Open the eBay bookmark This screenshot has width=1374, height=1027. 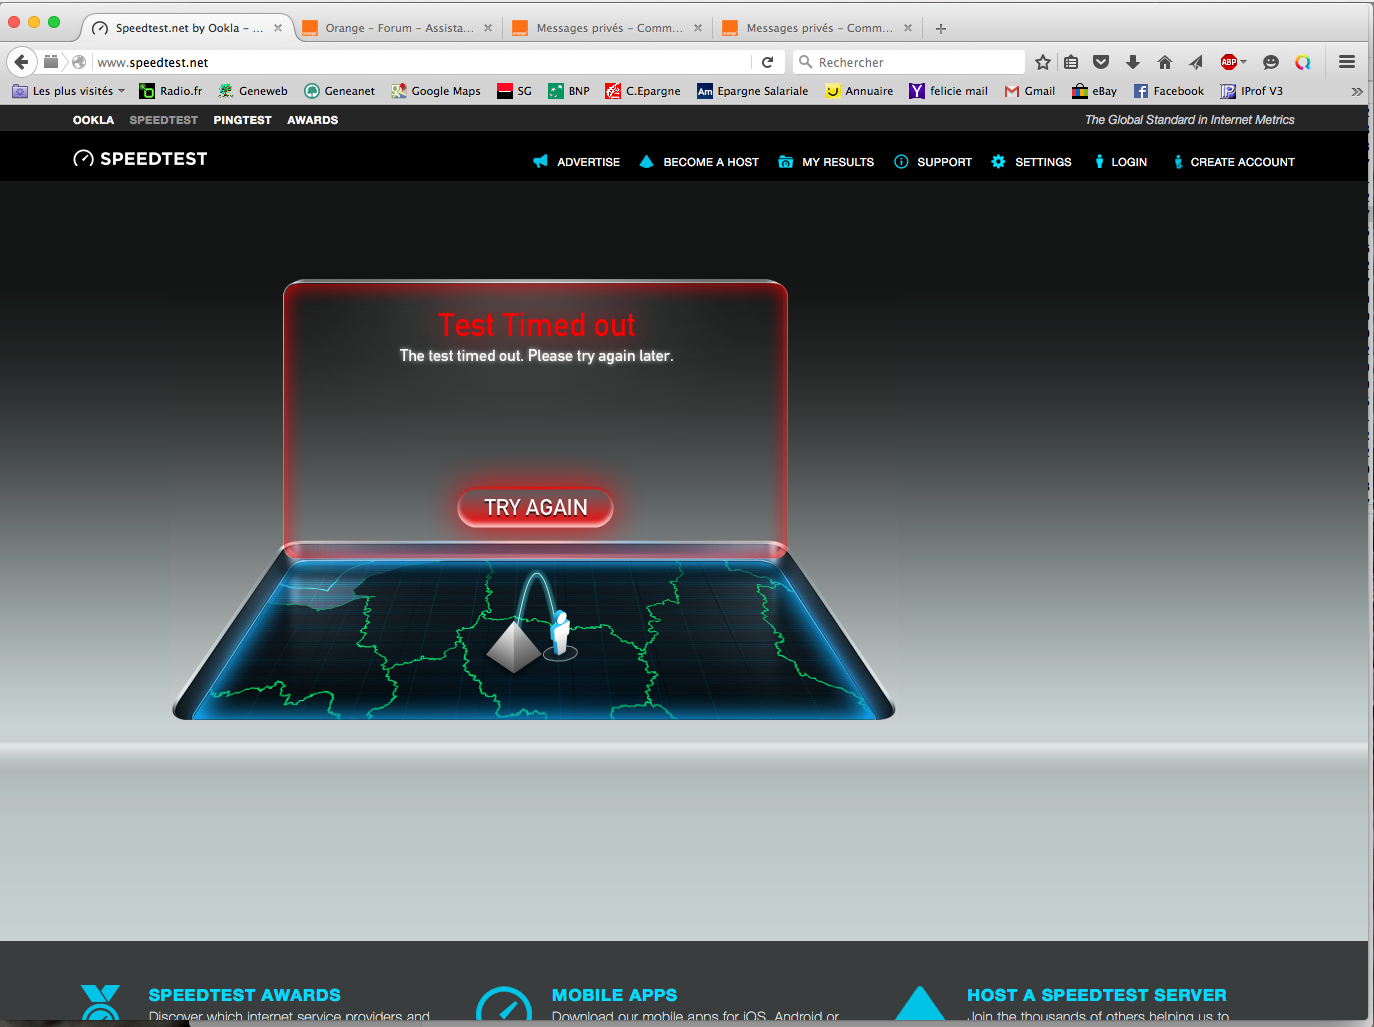[1095, 91]
